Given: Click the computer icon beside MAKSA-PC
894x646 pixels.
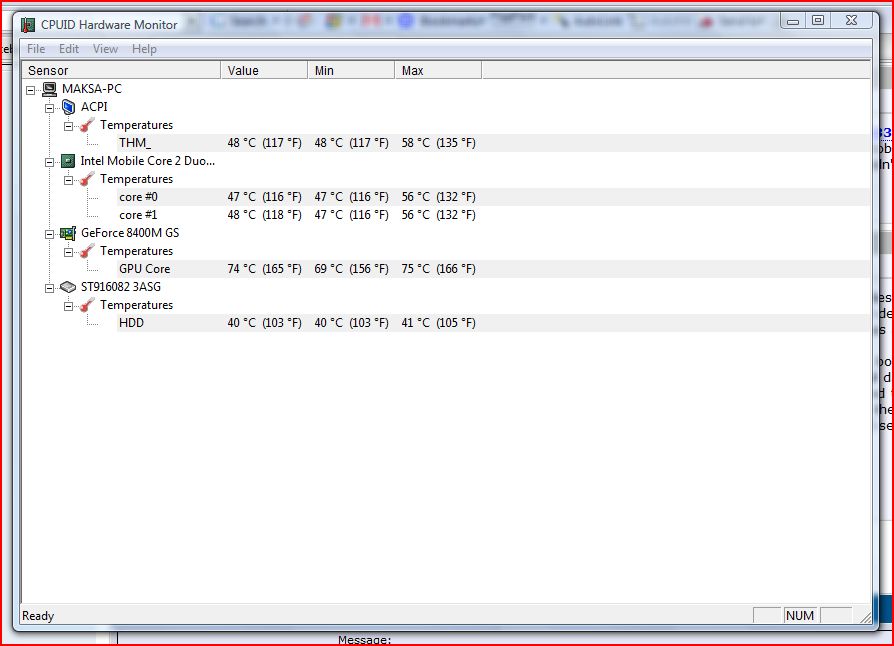Looking at the screenshot, I should 50,89.
